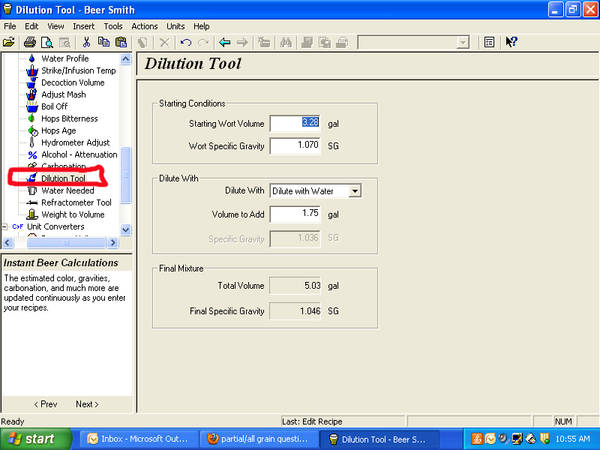
Task: Click the blue Back arrow icon
Action: coord(225,42)
